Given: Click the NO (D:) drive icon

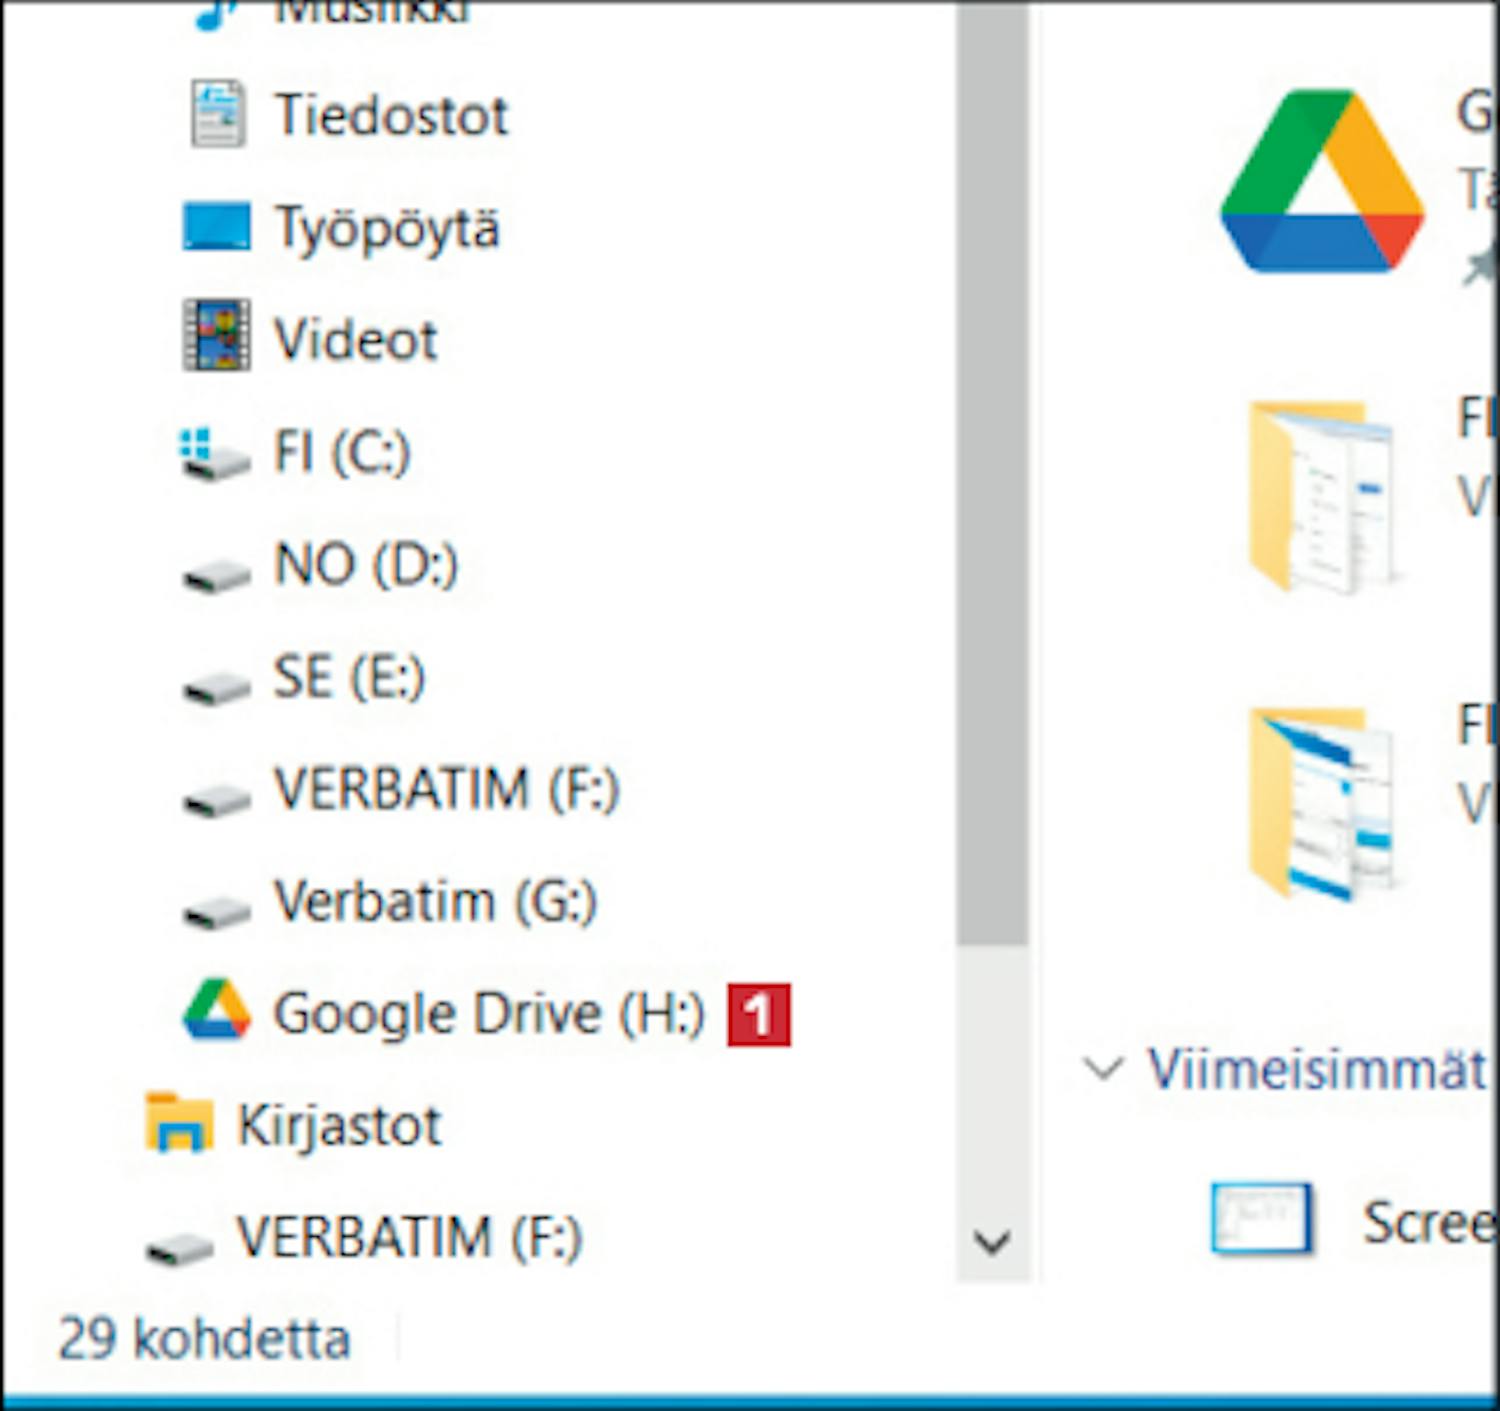Looking at the screenshot, I should click(x=215, y=574).
